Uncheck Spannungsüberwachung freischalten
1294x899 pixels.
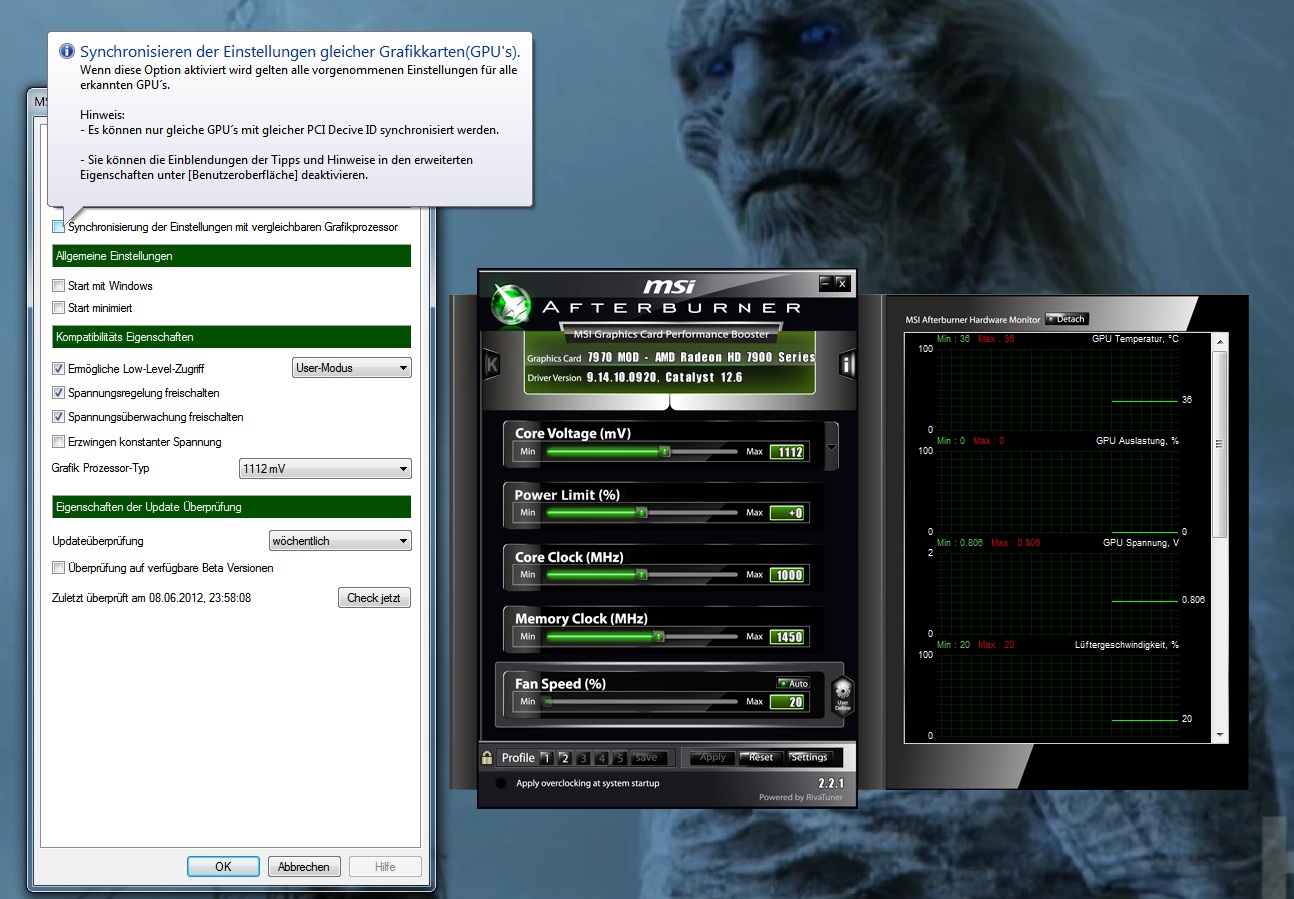(58, 417)
